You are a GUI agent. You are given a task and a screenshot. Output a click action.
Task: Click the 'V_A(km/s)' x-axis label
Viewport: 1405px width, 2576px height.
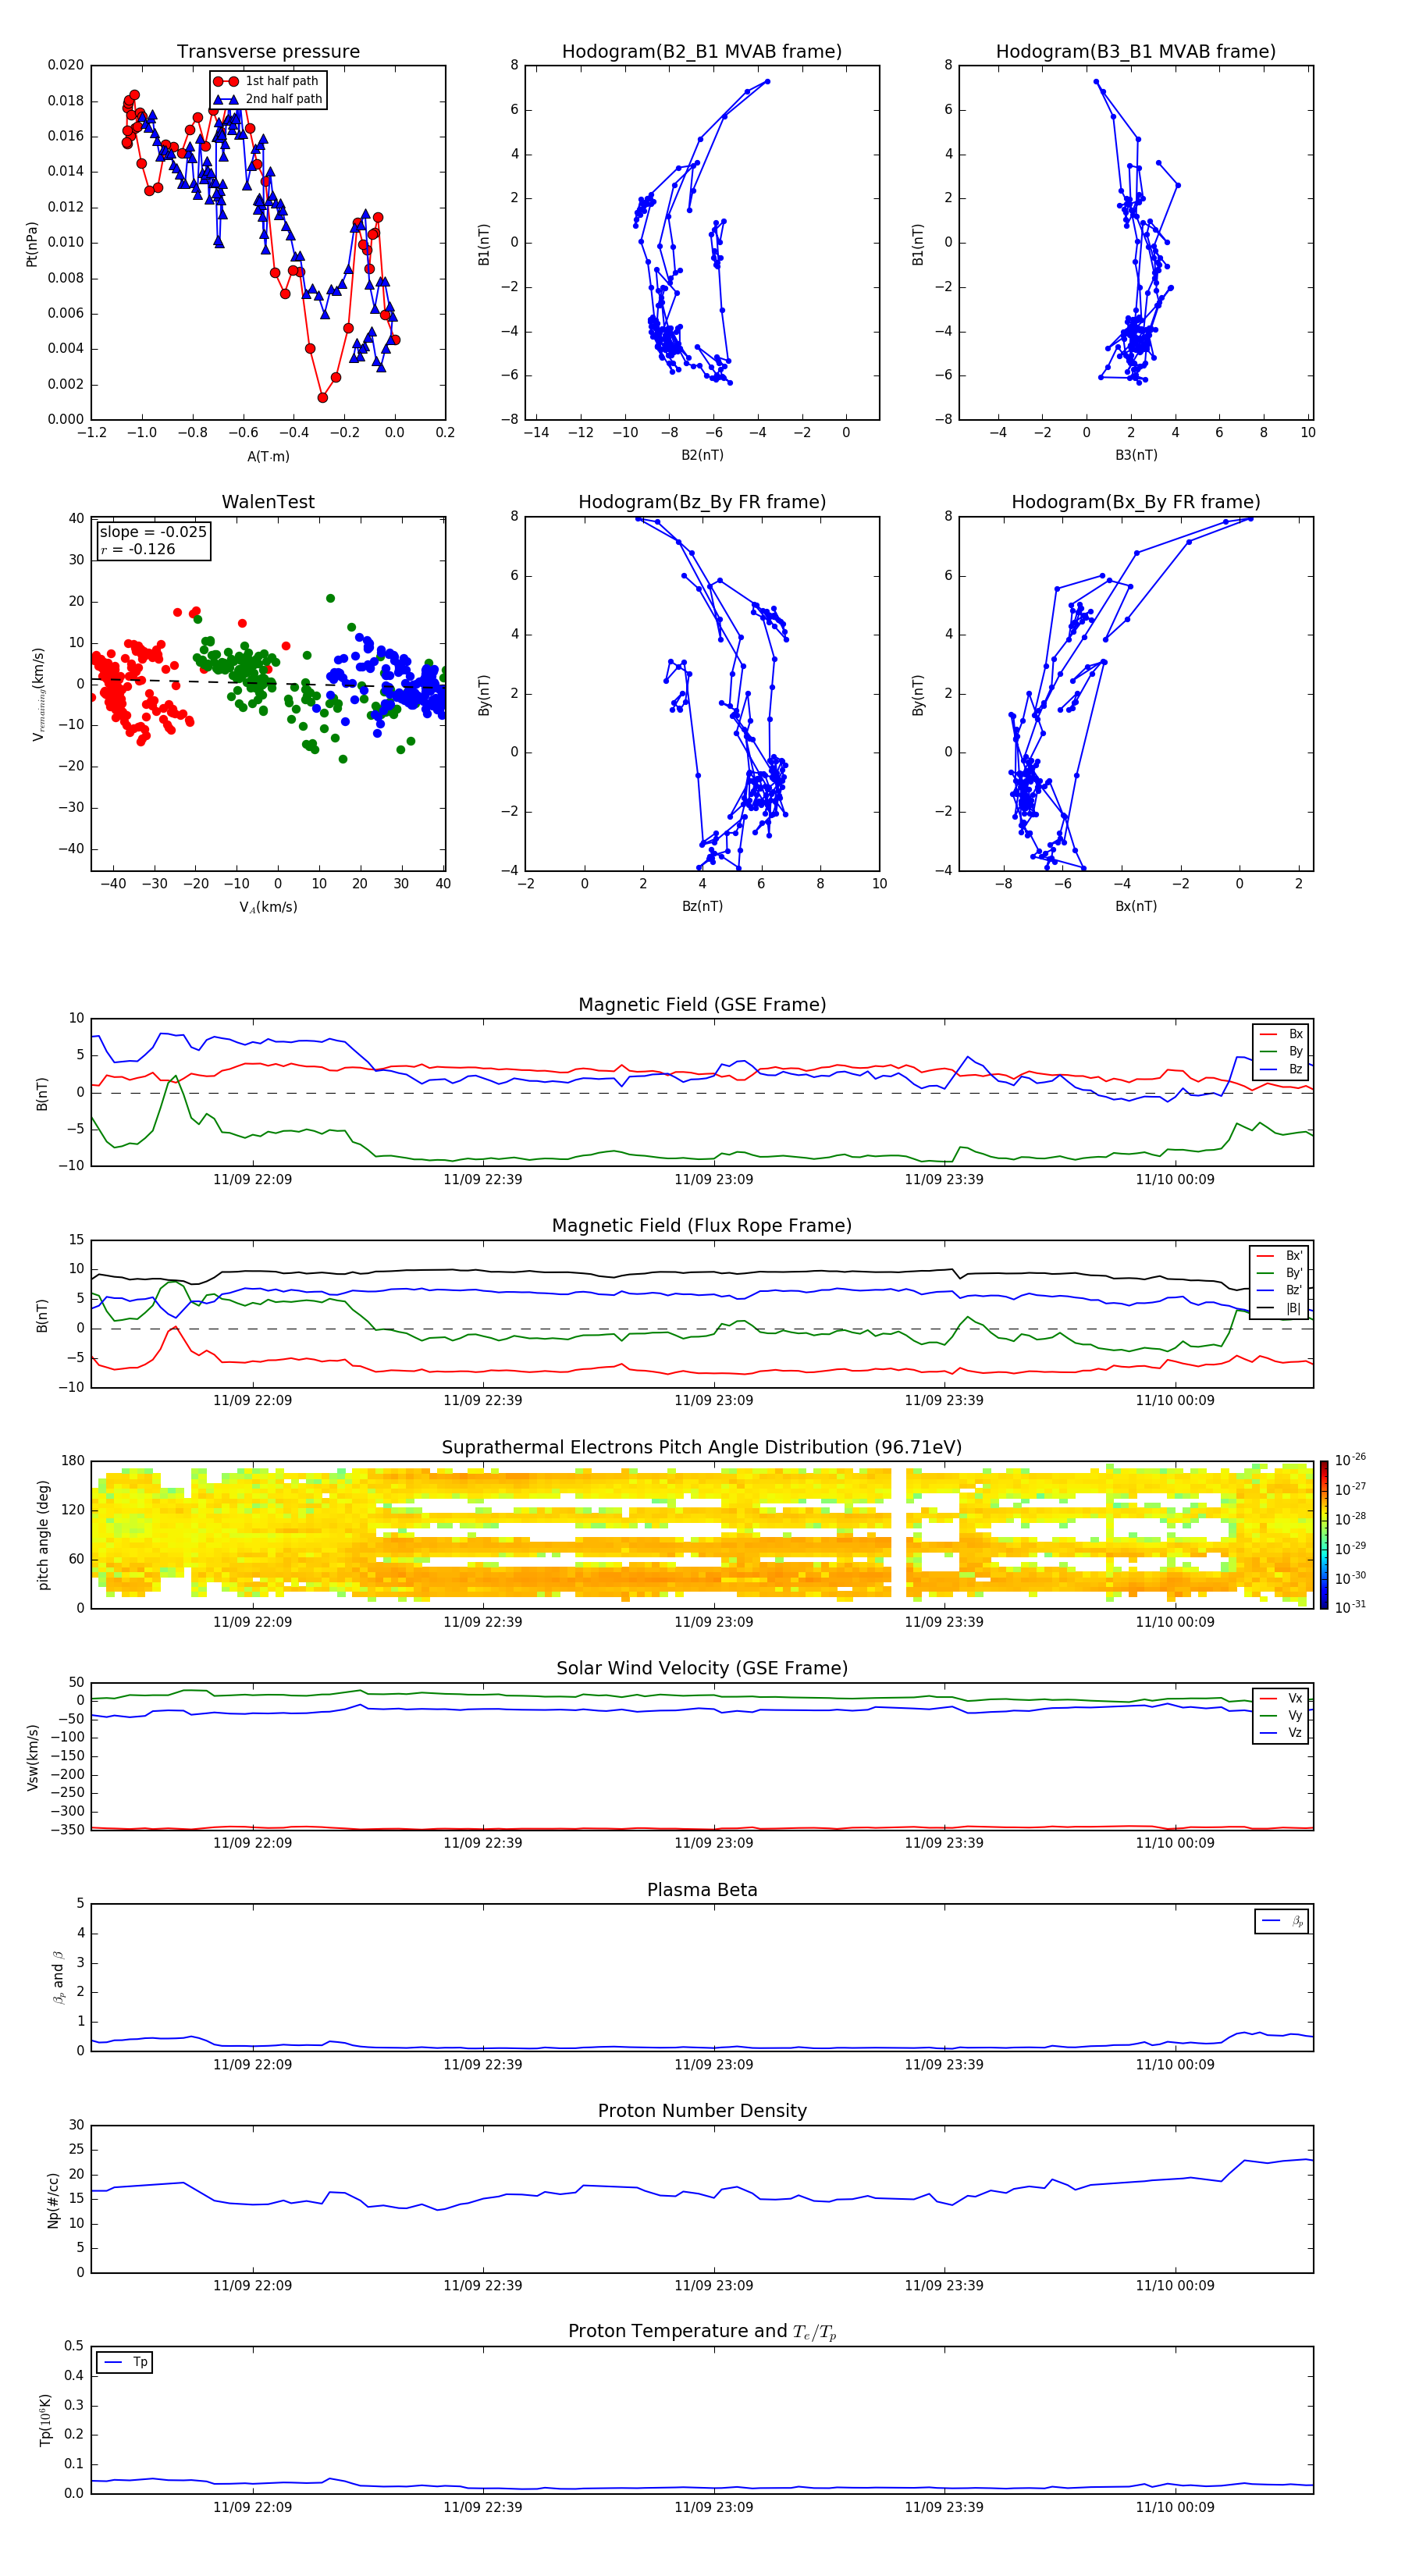point(268,907)
